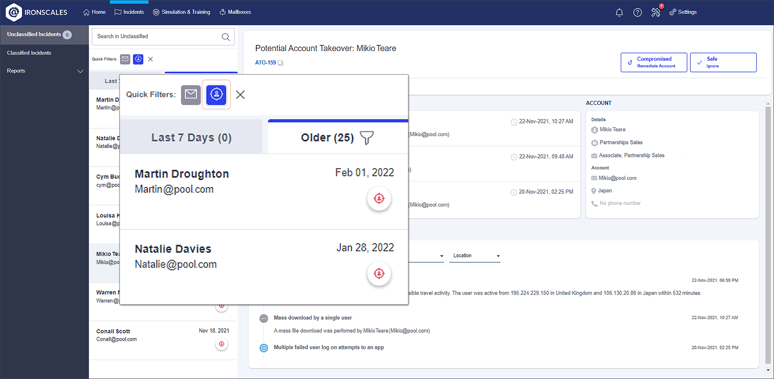Viewport: 774px width, 379px height.
Task: Open Simulation & Training
Action: (181, 12)
